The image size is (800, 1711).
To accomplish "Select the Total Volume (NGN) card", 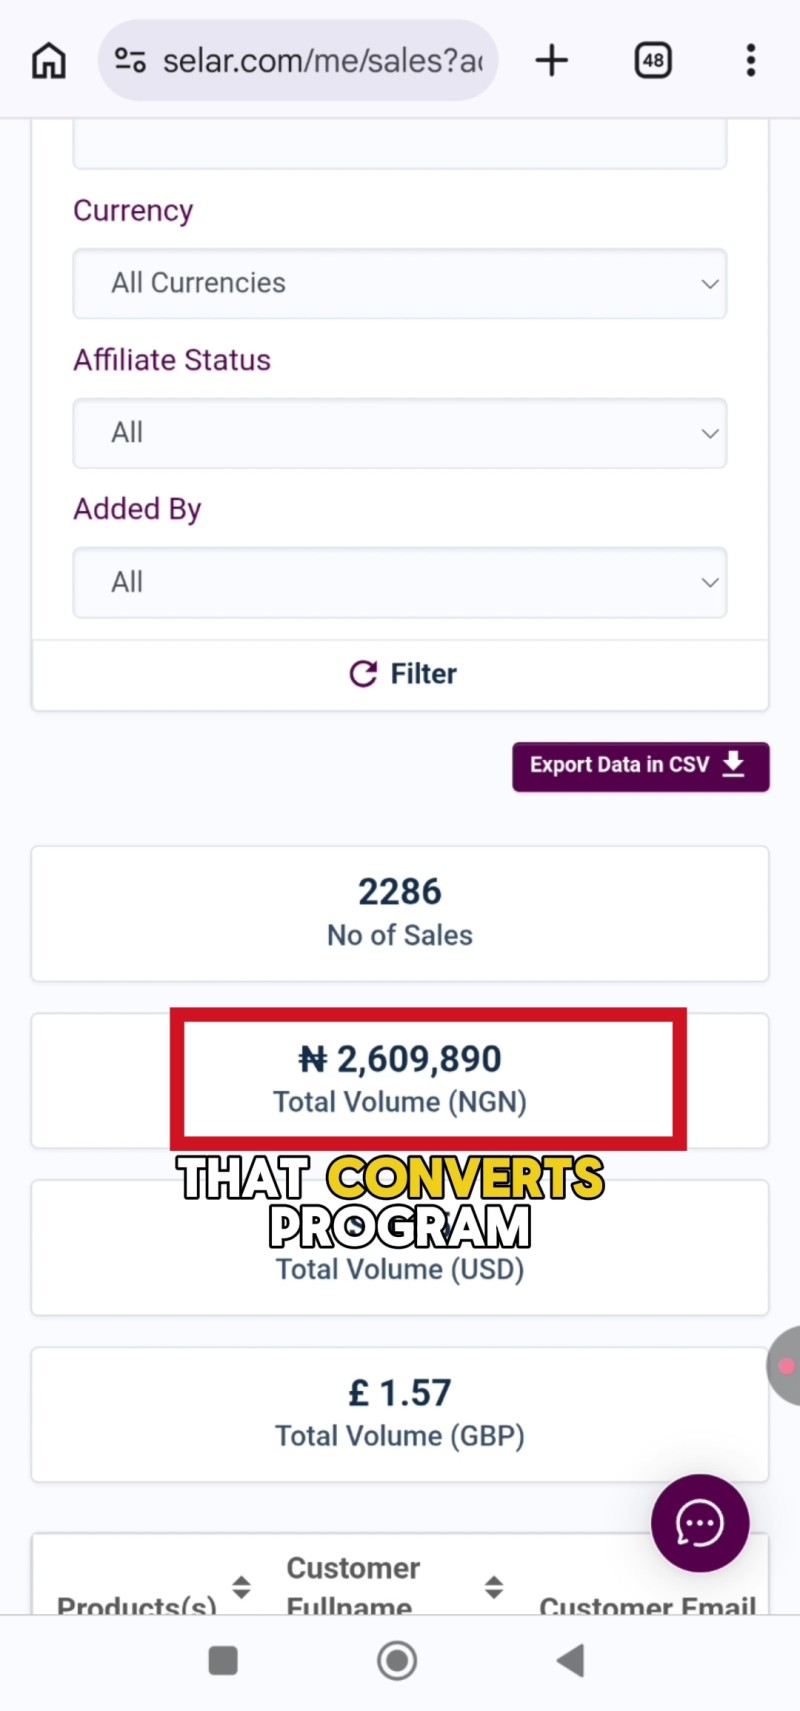I will pos(400,1080).
